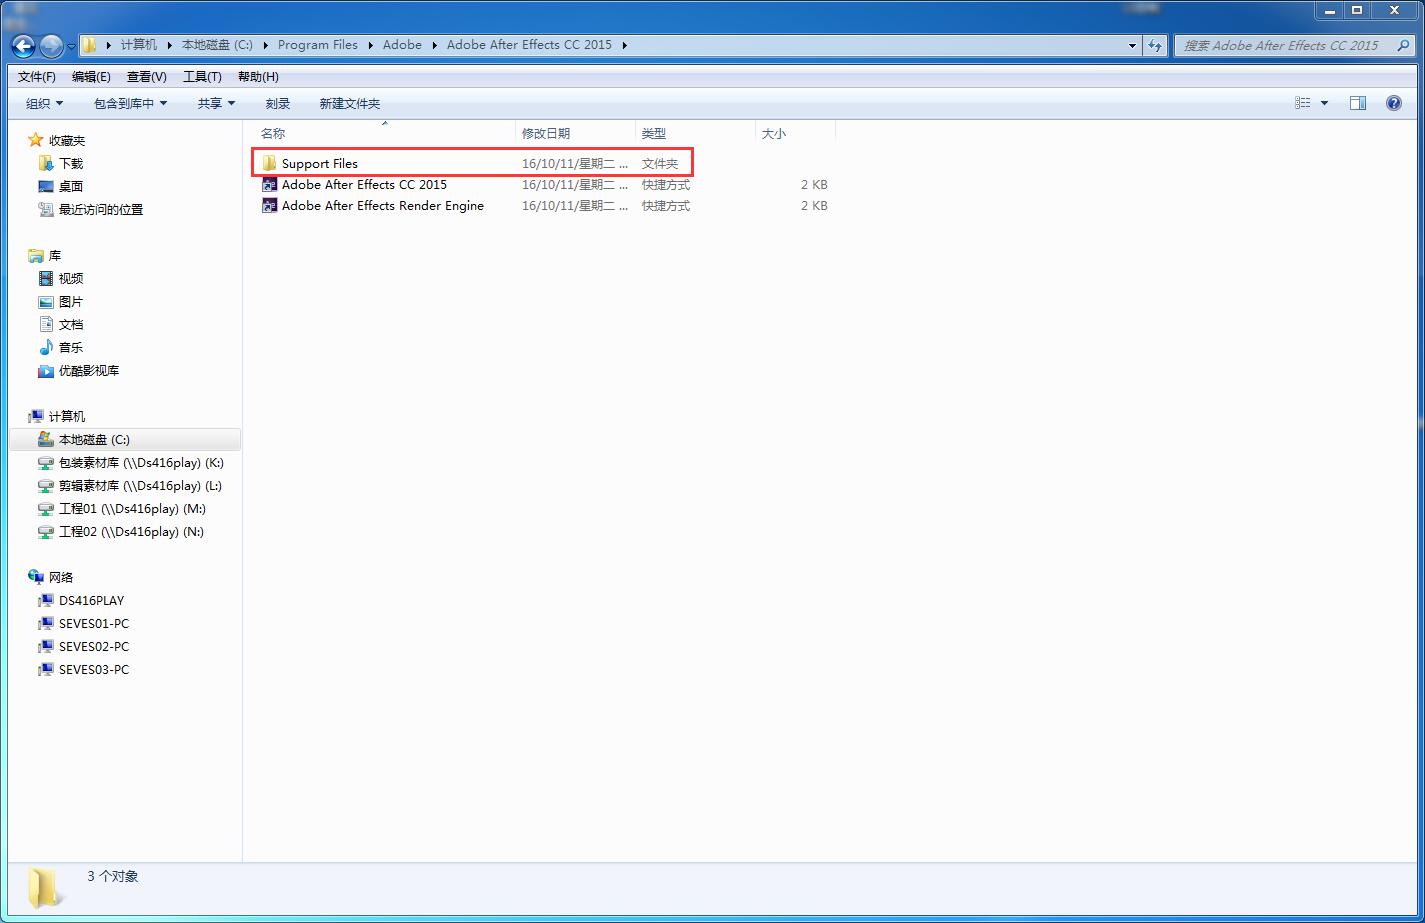Open network drive 包装素材库 (K:)
Viewport: 1425px width, 923px height.
[140, 462]
